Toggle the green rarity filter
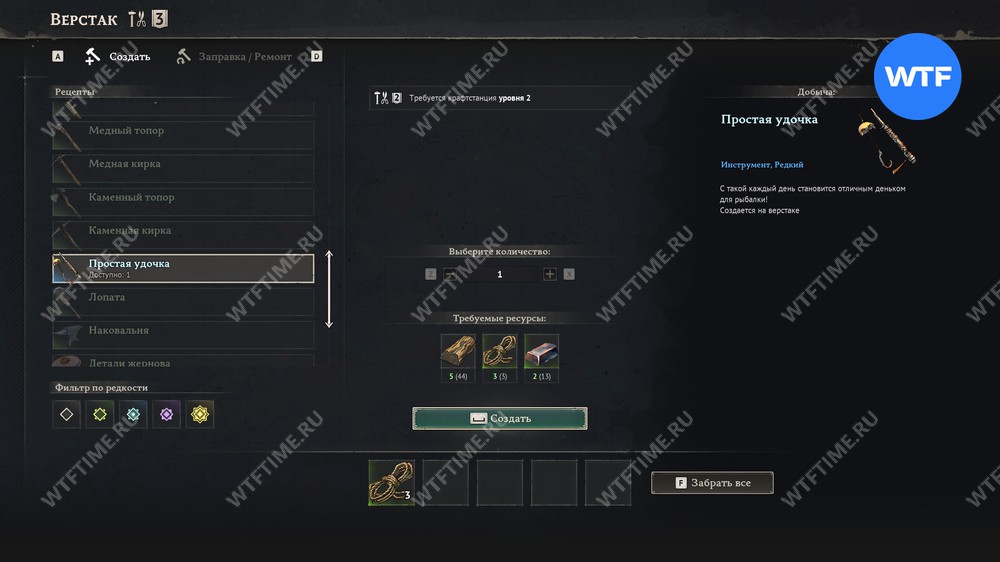The height and width of the screenshot is (562, 1000). (100, 415)
